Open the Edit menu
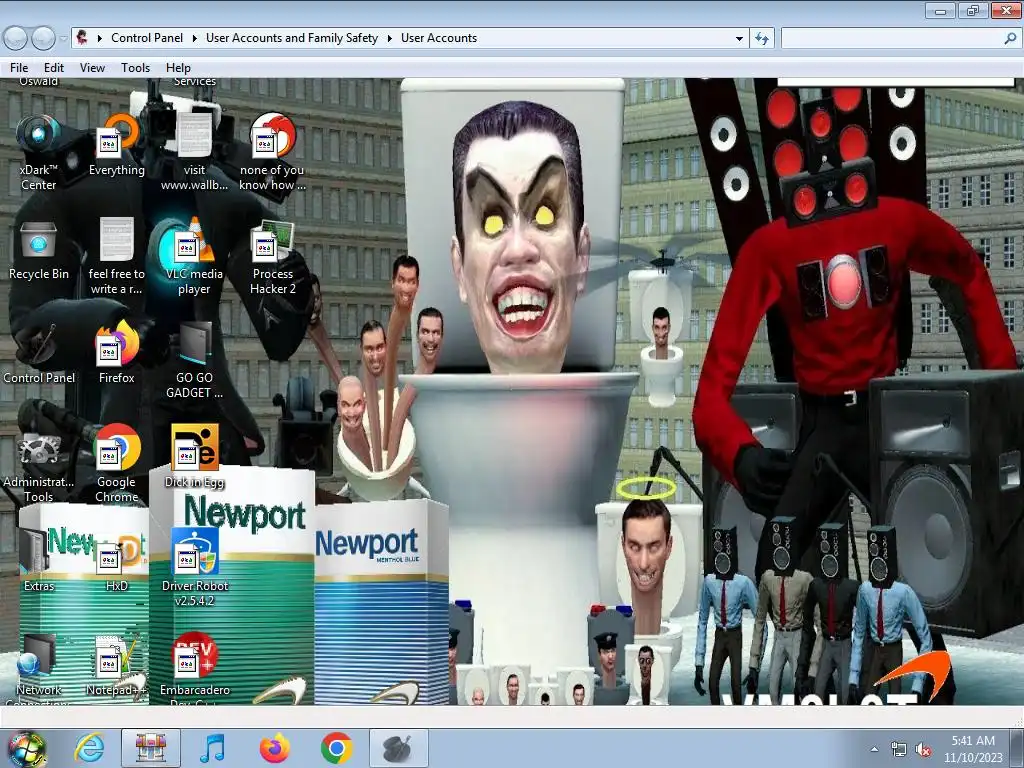This screenshot has width=1024, height=768. [54, 67]
